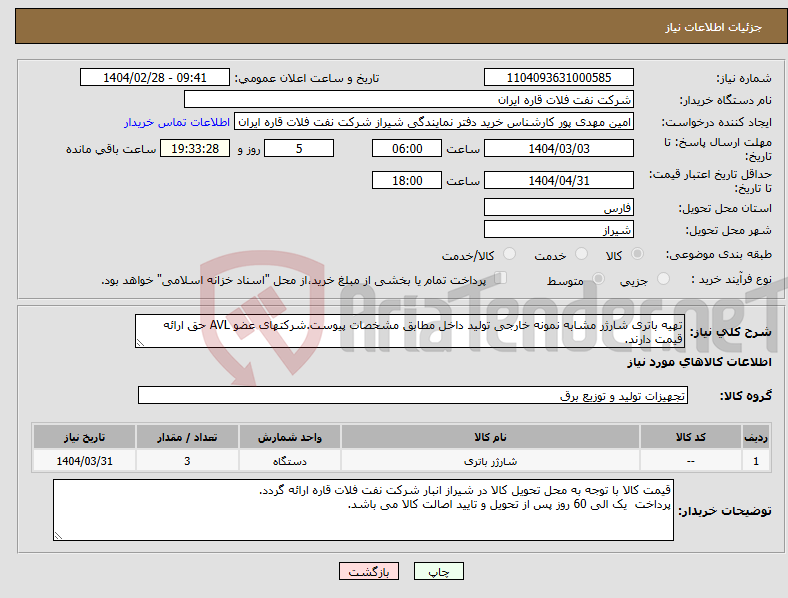Click the تعداد / مقدار column header
This screenshot has width=788, height=598.
click(187, 437)
